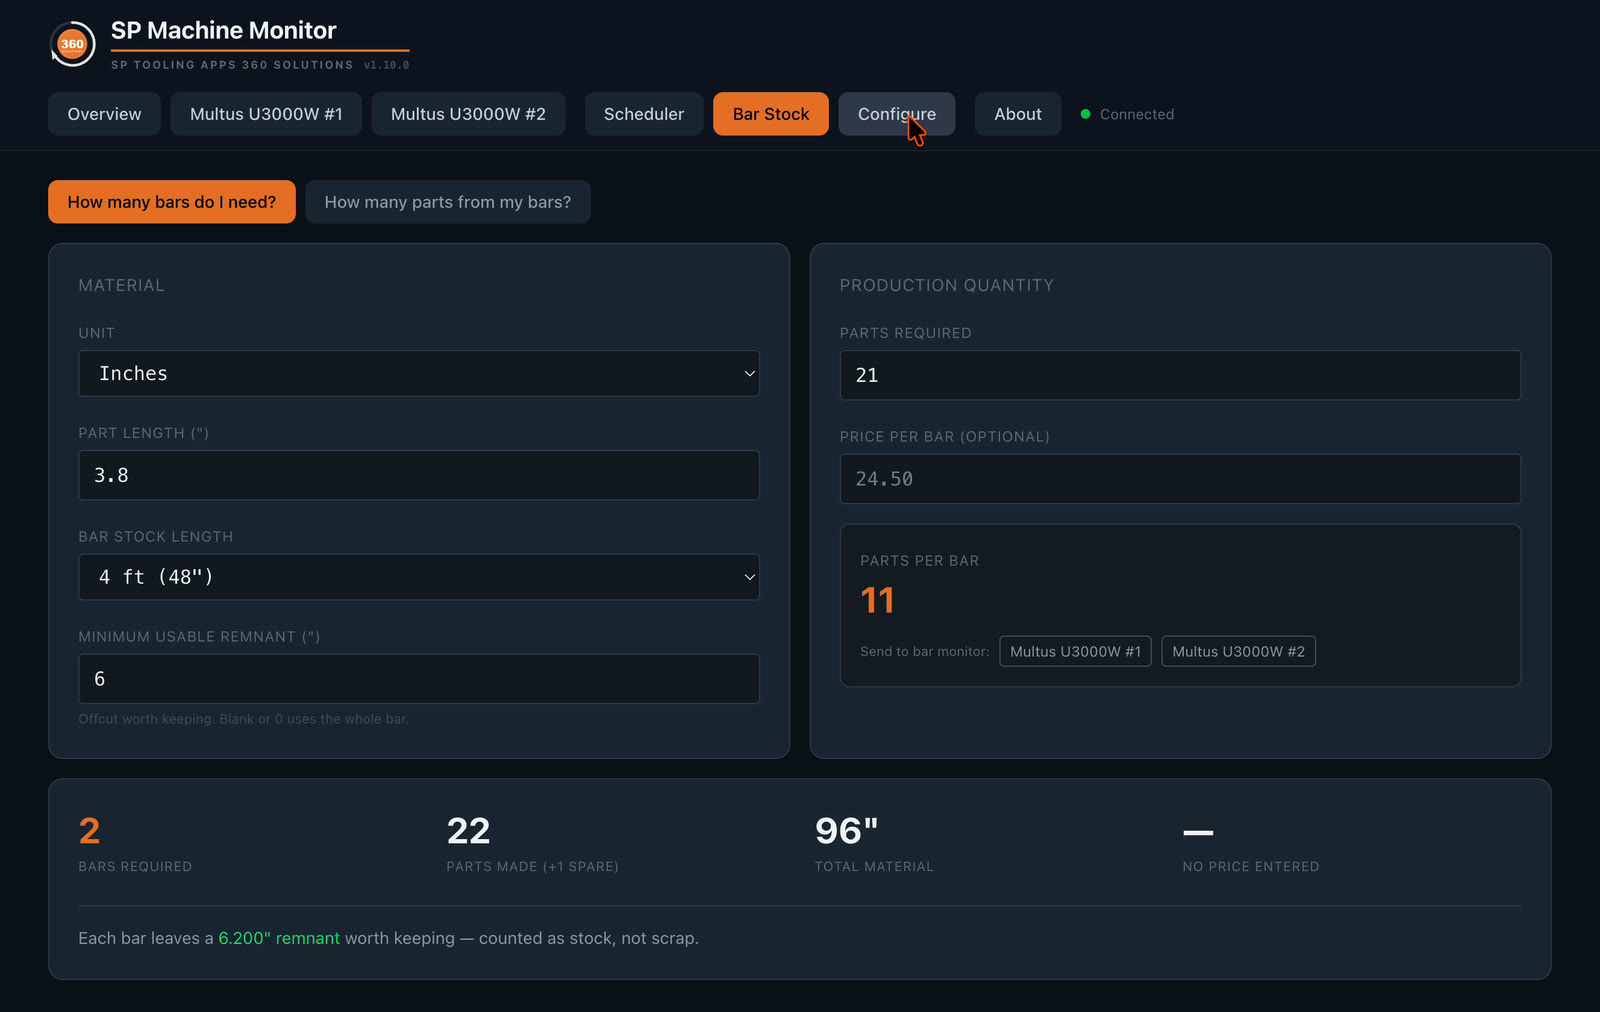Select 'How many parts from my bars?' mode

coord(448,202)
